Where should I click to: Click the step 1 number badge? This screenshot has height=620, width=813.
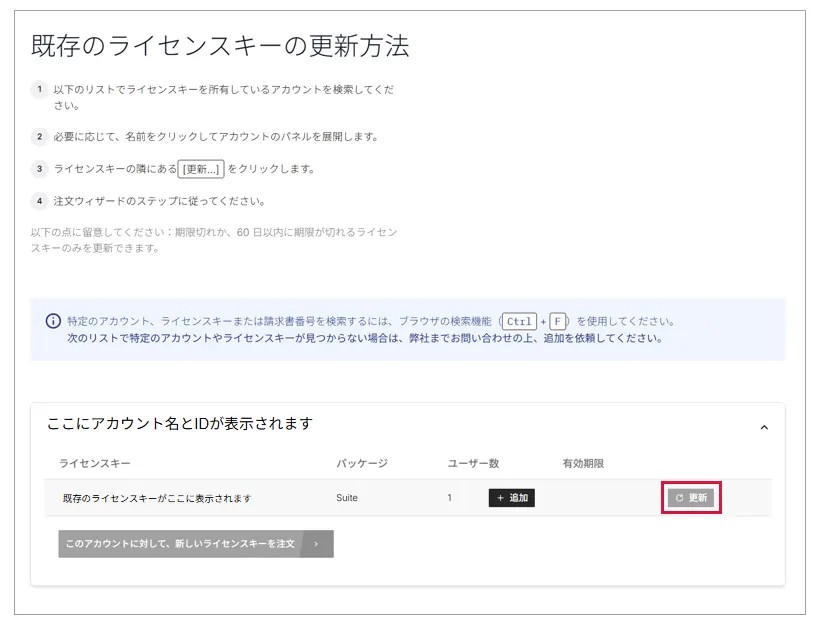coord(39,89)
